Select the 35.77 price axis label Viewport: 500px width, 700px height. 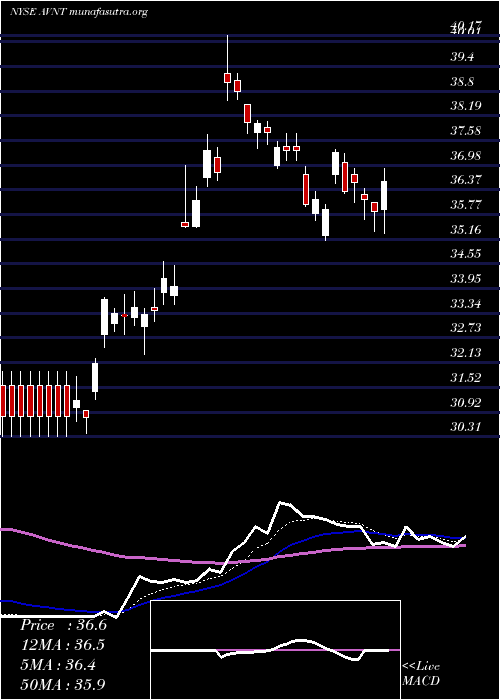(x=466, y=205)
